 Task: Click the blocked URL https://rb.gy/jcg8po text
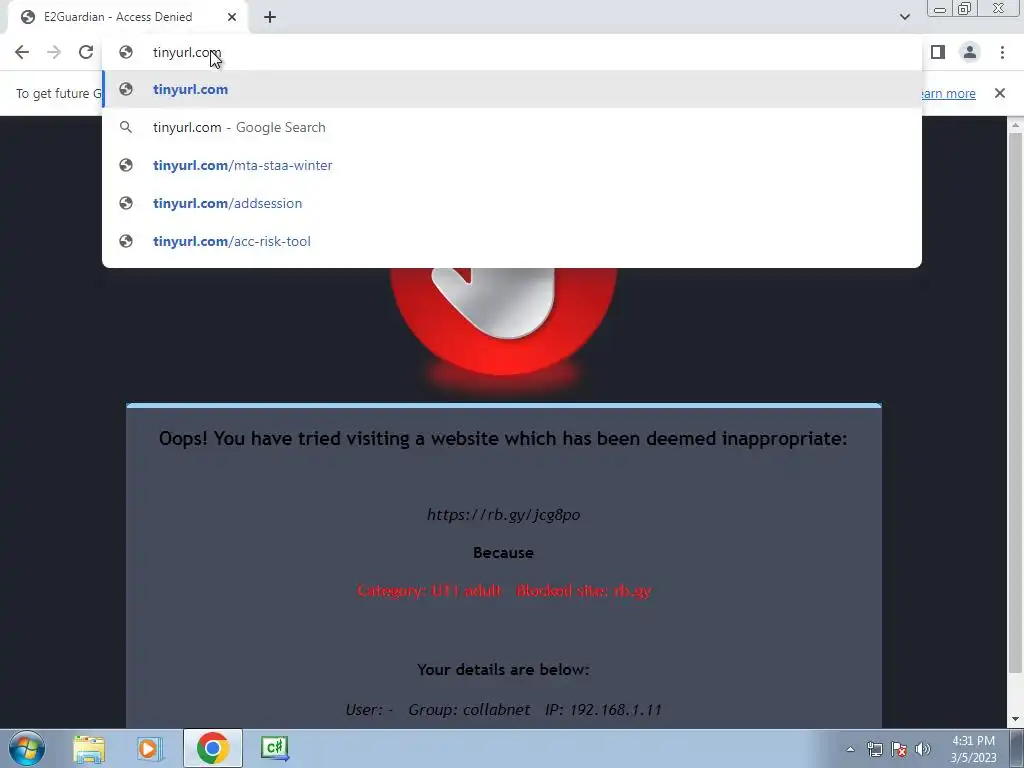coord(504,515)
